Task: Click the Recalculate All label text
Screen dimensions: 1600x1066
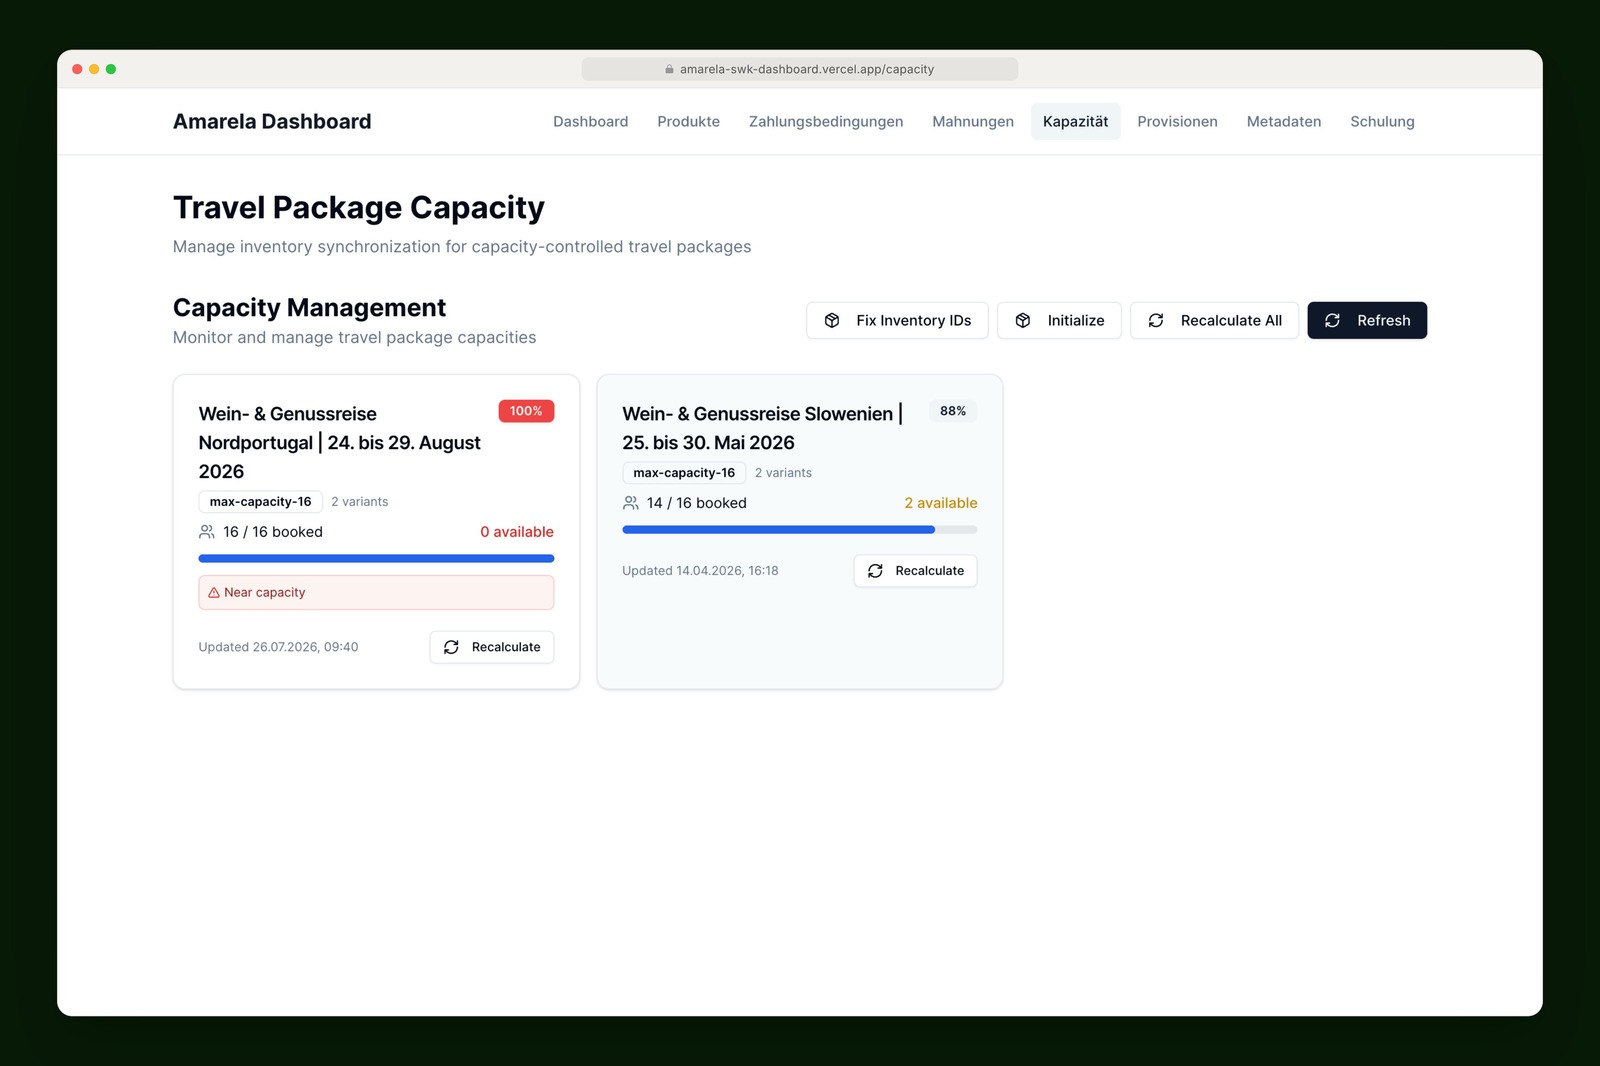Action: (x=1231, y=320)
